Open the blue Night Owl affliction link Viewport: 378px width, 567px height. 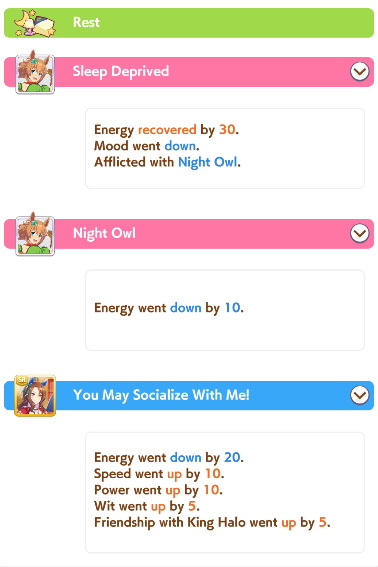tap(208, 162)
